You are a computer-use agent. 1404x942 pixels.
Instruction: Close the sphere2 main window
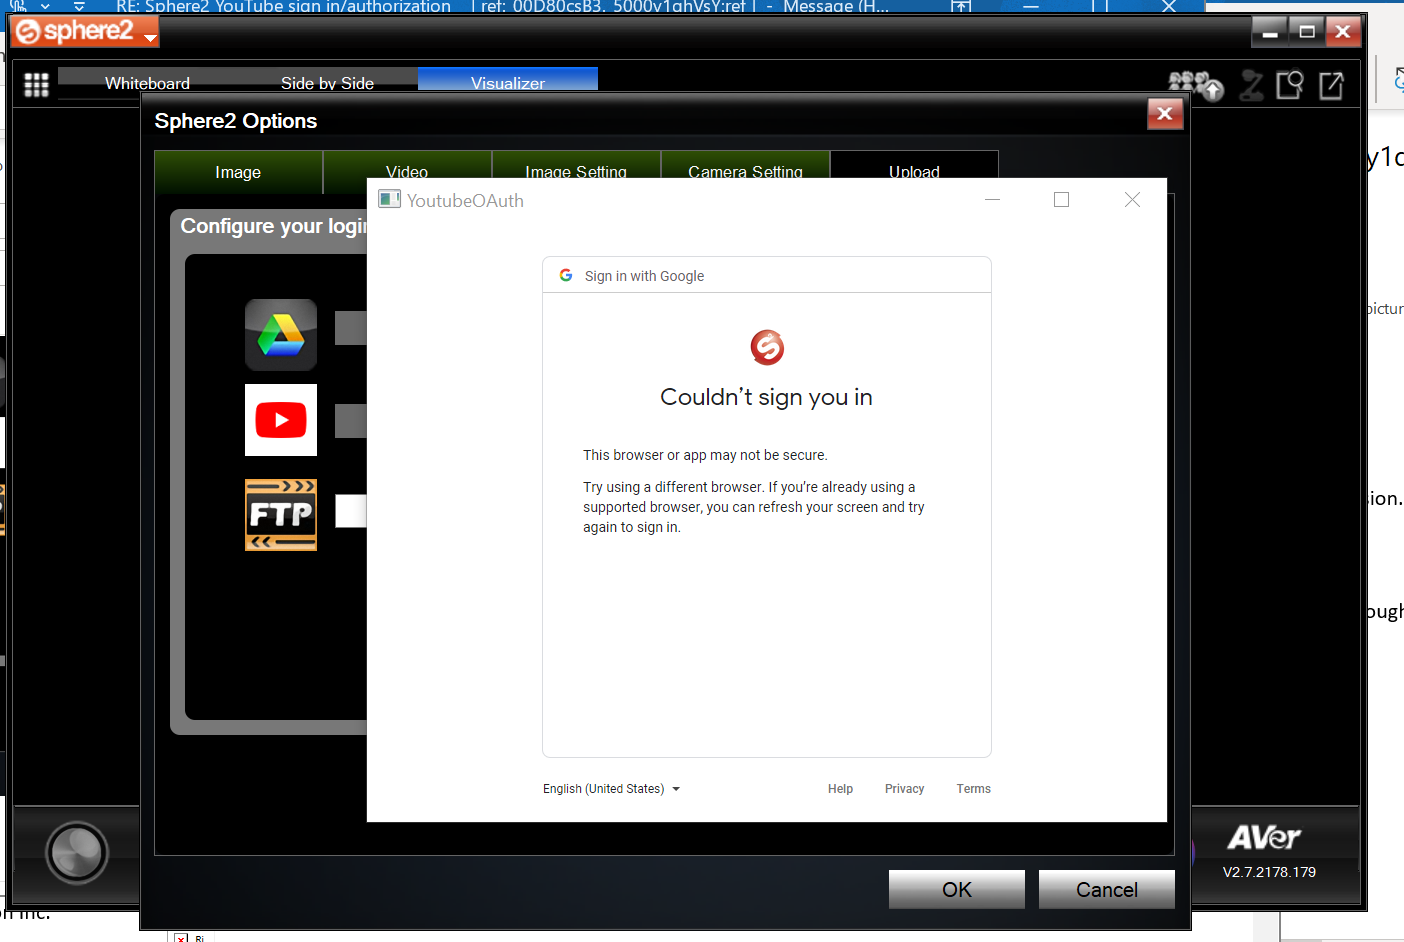coord(1343,32)
